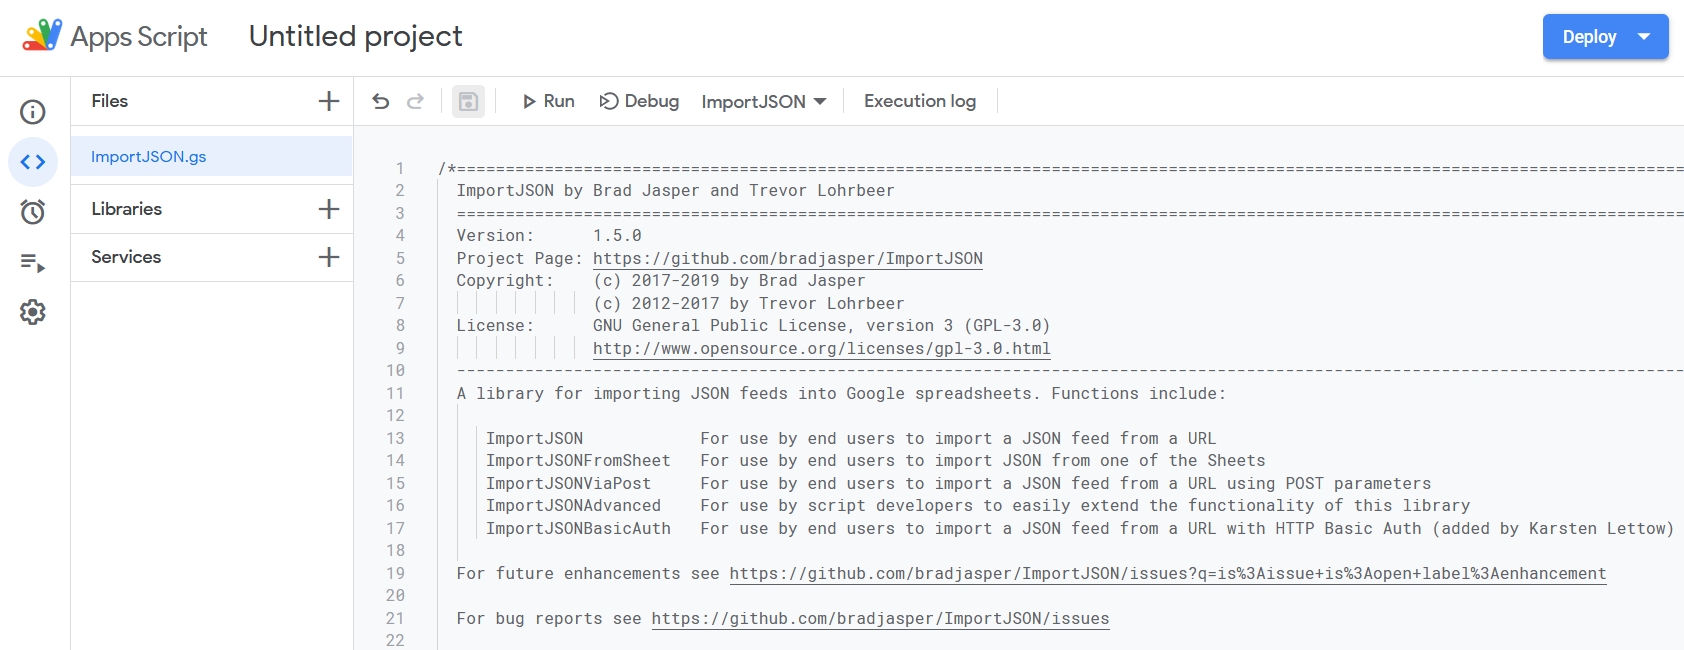Debug the selected function
Image resolution: width=1684 pixels, height=650 pixels.
pos(639,101)
